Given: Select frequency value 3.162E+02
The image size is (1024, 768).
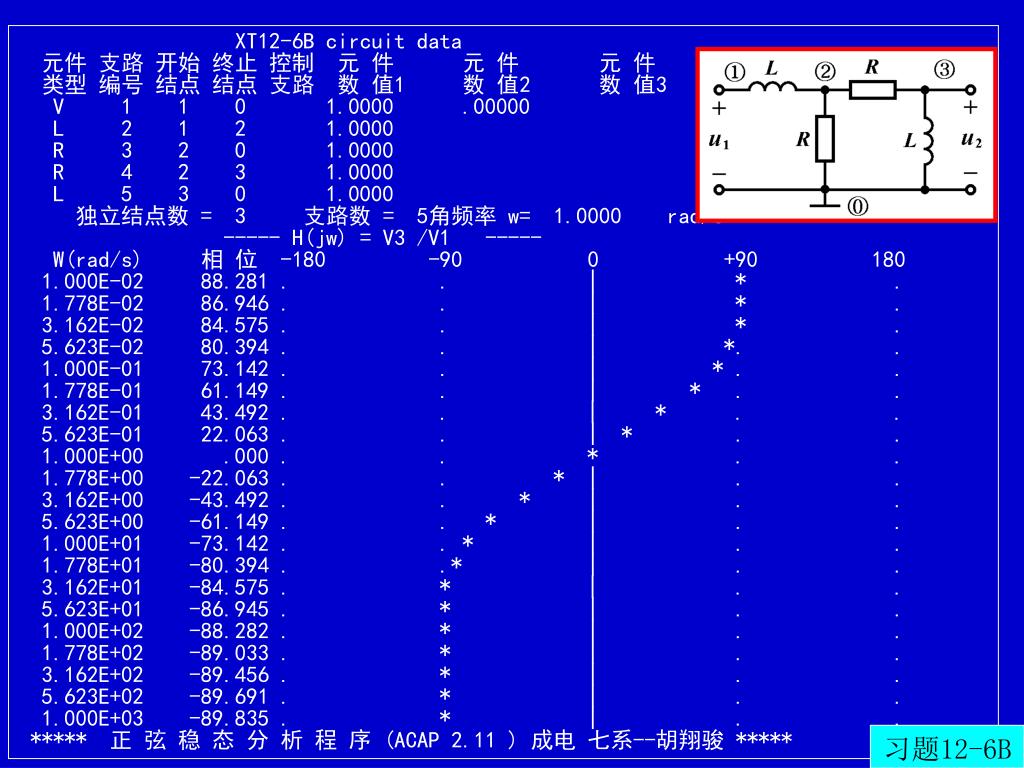Looking at the screenshot, I should 92,675.
